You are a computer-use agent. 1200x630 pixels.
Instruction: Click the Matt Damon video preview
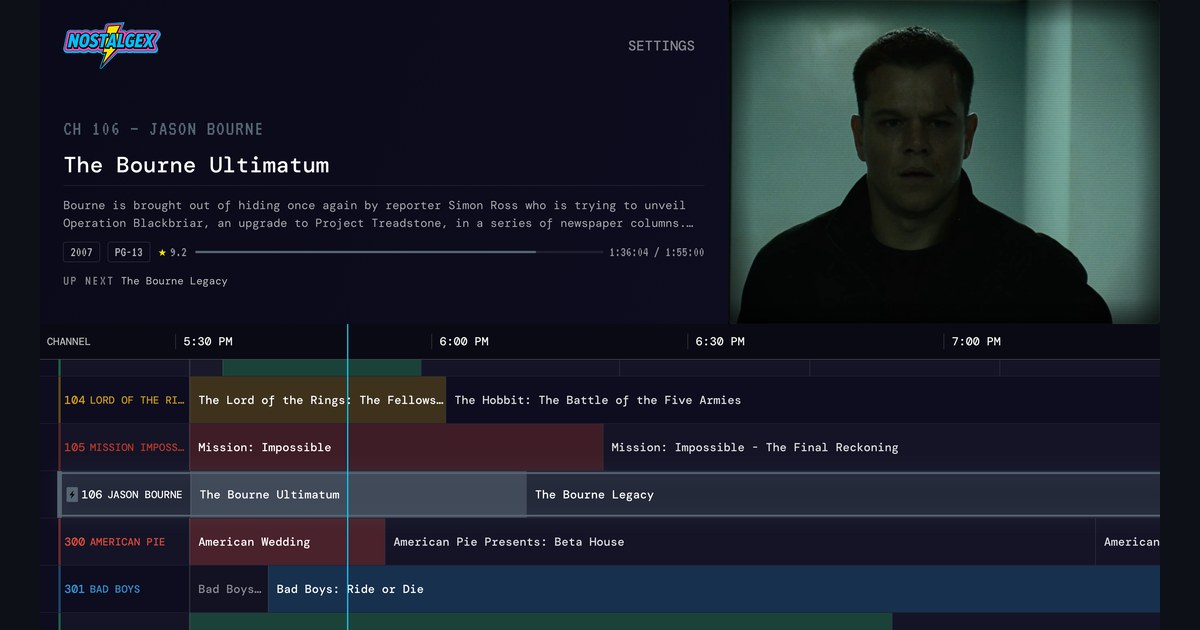pyautogui.click(x=945, y=161)
